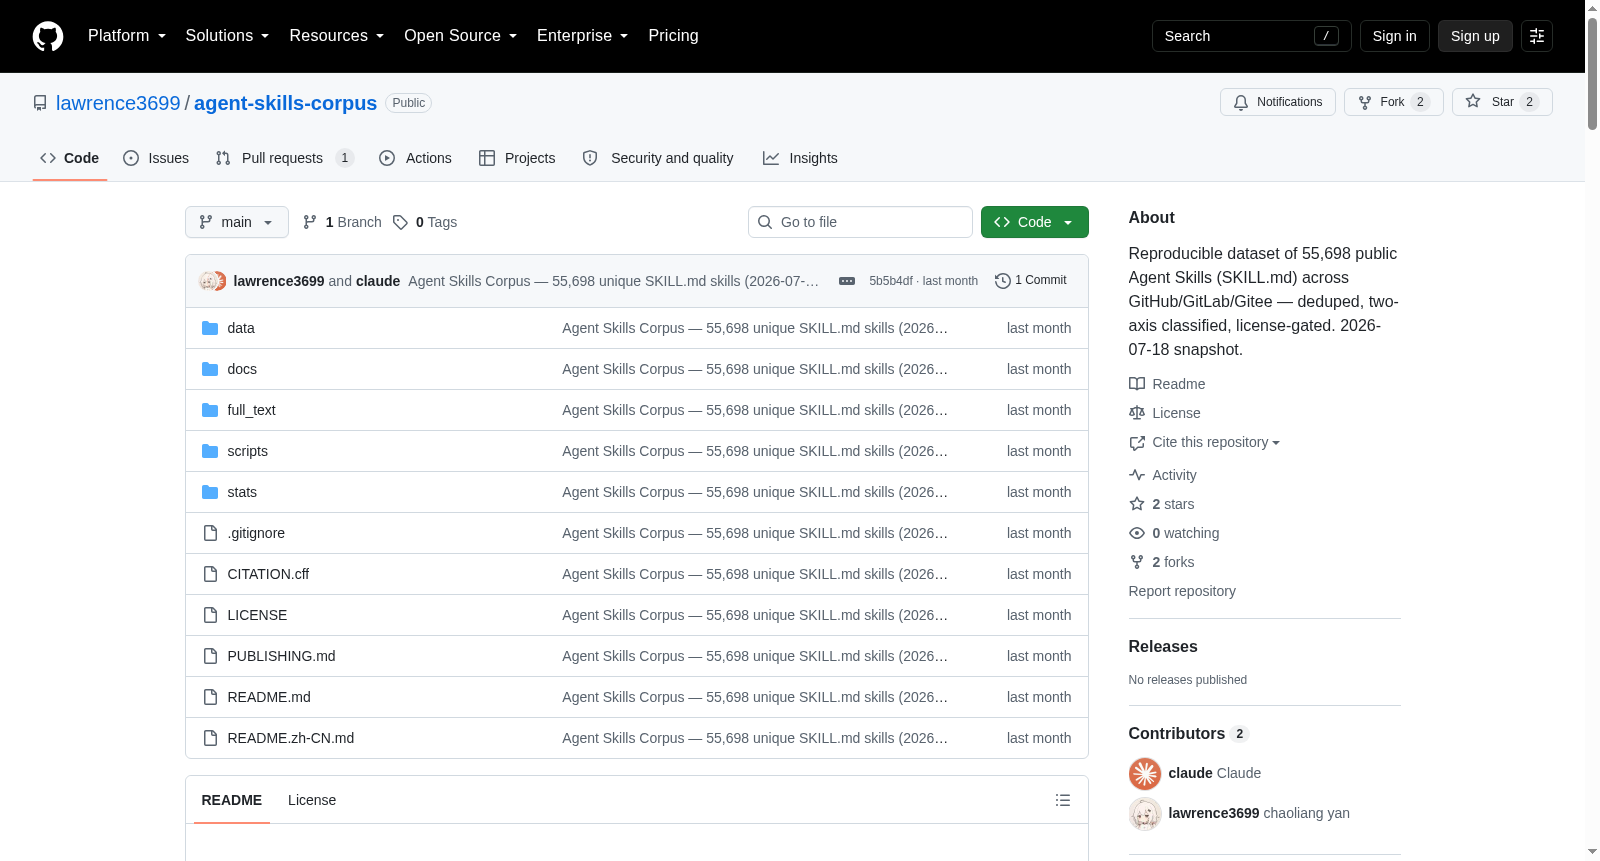Switch to the Issues tab
The image size is (1600, 861).
(156, 158)
